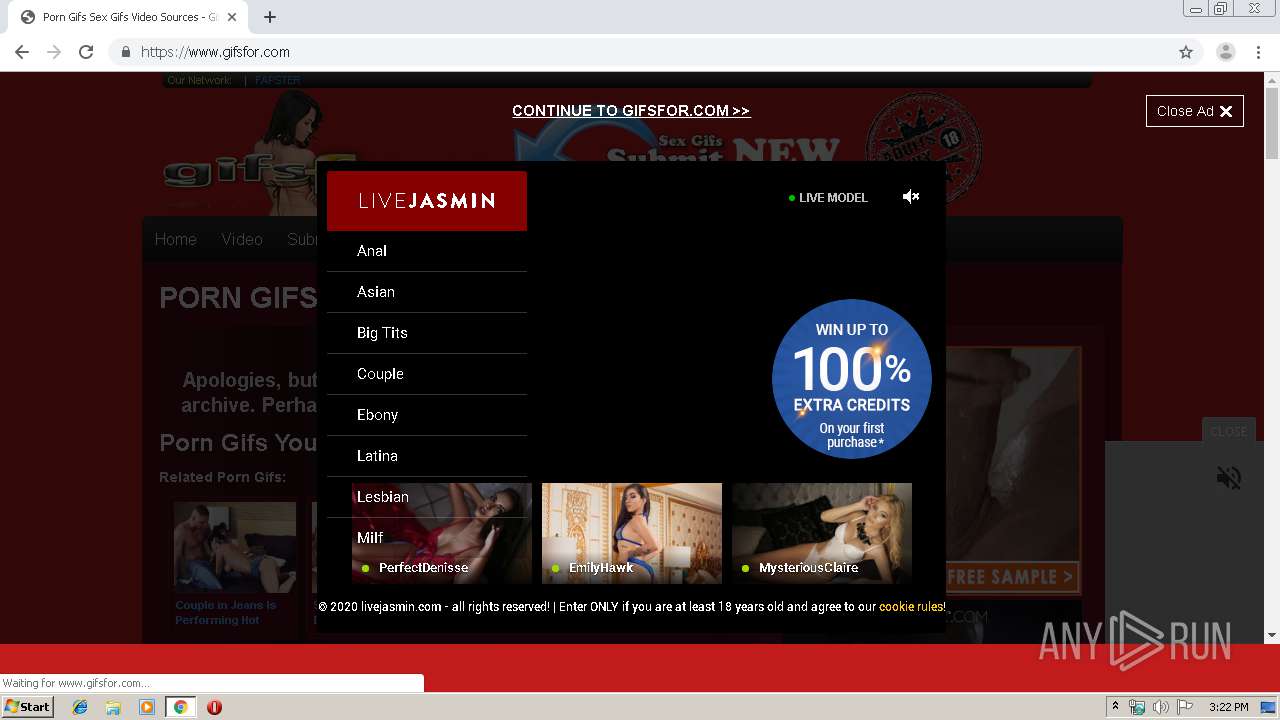Open the file explorer folder on taskbar
This screenshot has height=720, width=1280.
coord(113,707)
